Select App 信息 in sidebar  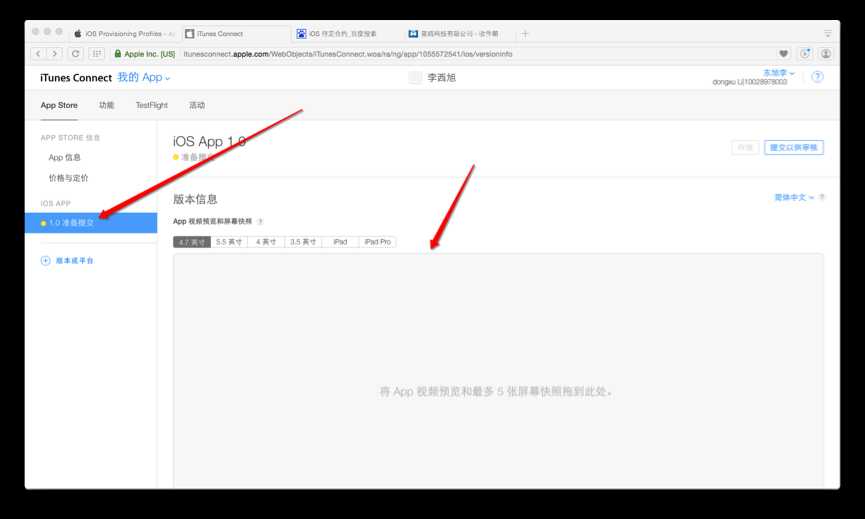click(65, 157)
